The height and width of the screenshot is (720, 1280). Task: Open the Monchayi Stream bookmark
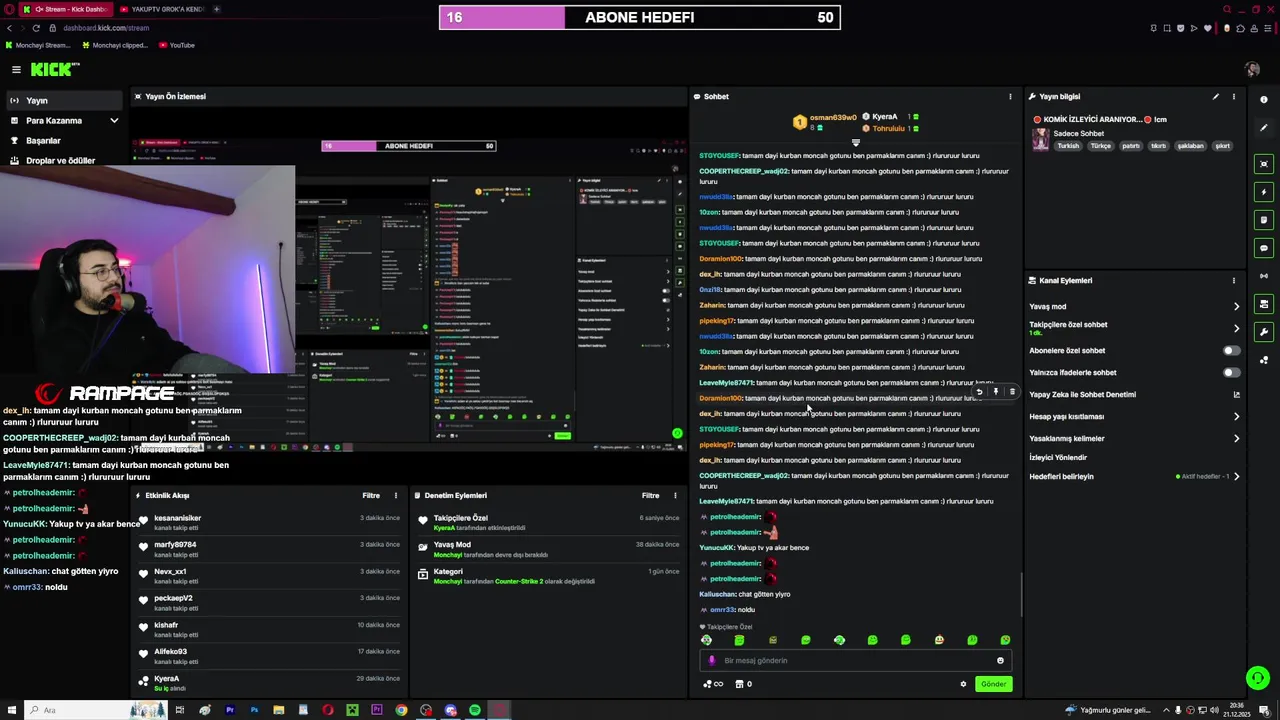click(x=38, y=45)
